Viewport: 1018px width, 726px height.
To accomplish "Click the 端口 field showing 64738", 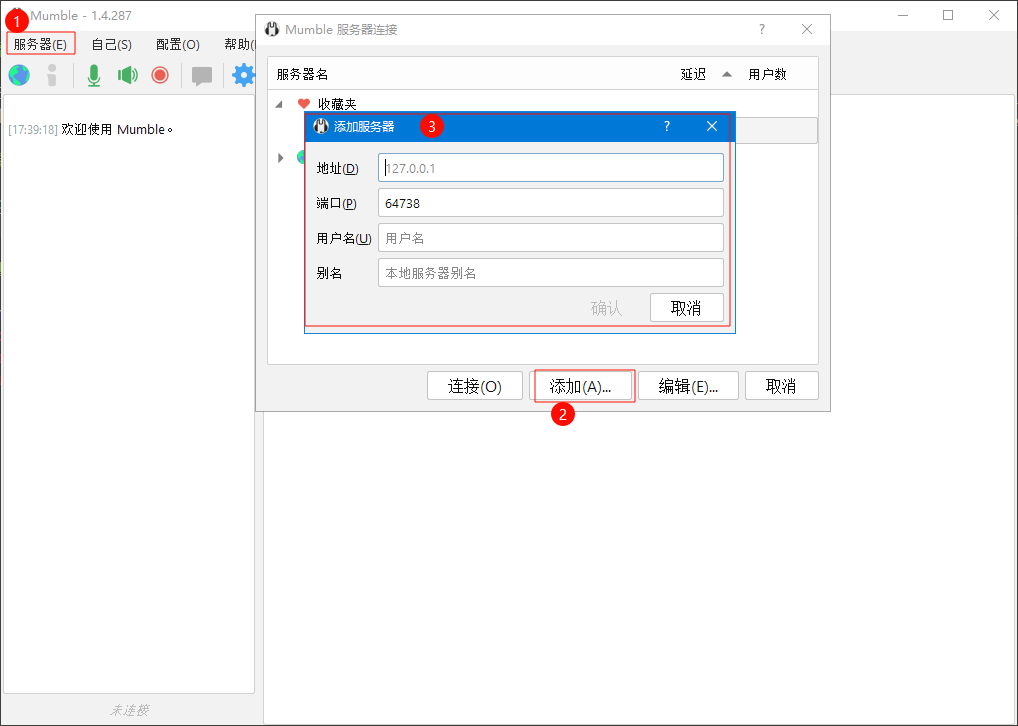I will (551, 203).
